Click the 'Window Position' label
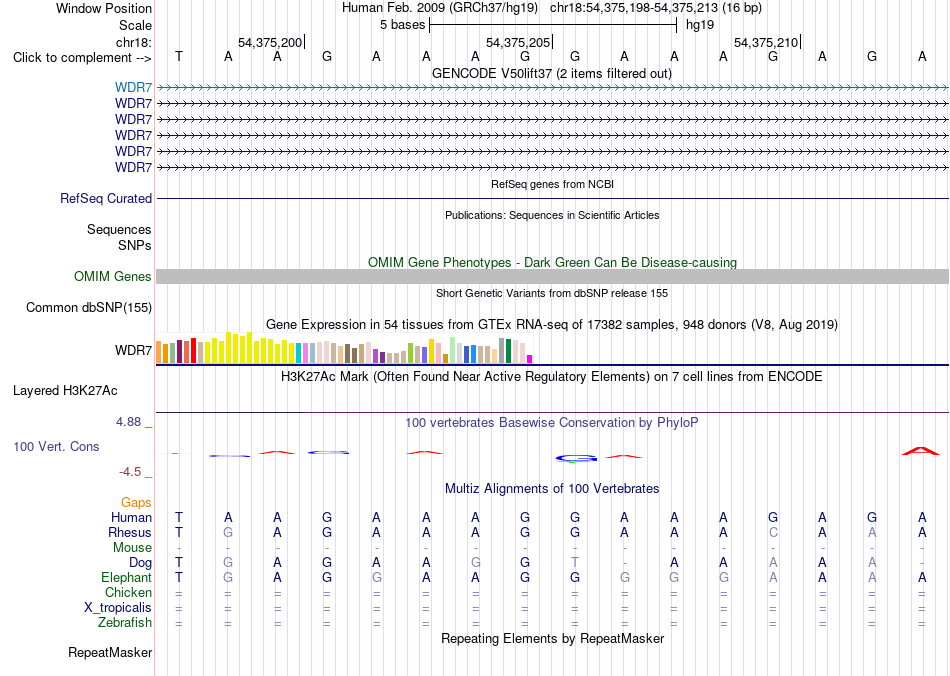Image resolution: width=950 pixels, height=676 pixels. pyautogui.click(x=104, y=8)
